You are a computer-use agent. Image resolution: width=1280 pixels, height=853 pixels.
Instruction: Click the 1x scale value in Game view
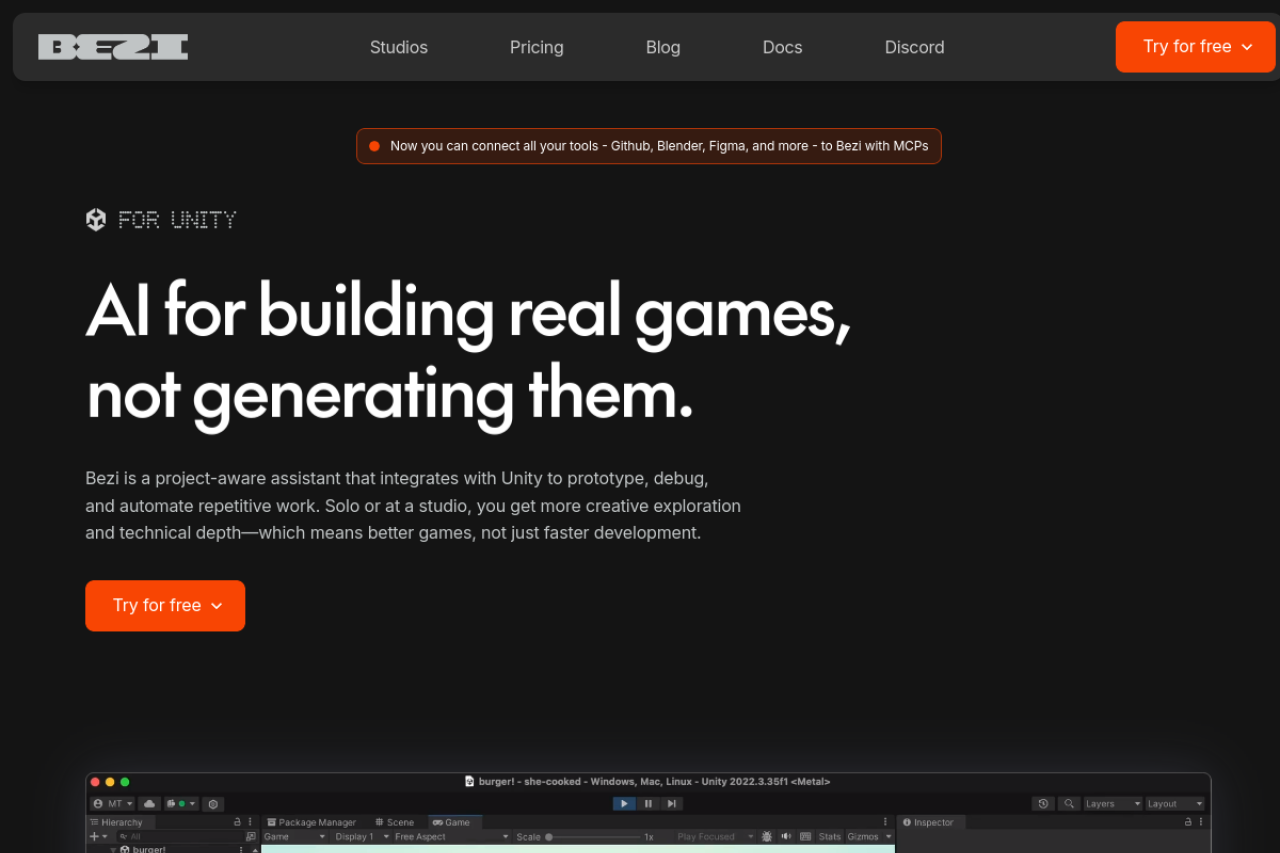[x=648, y=837]
